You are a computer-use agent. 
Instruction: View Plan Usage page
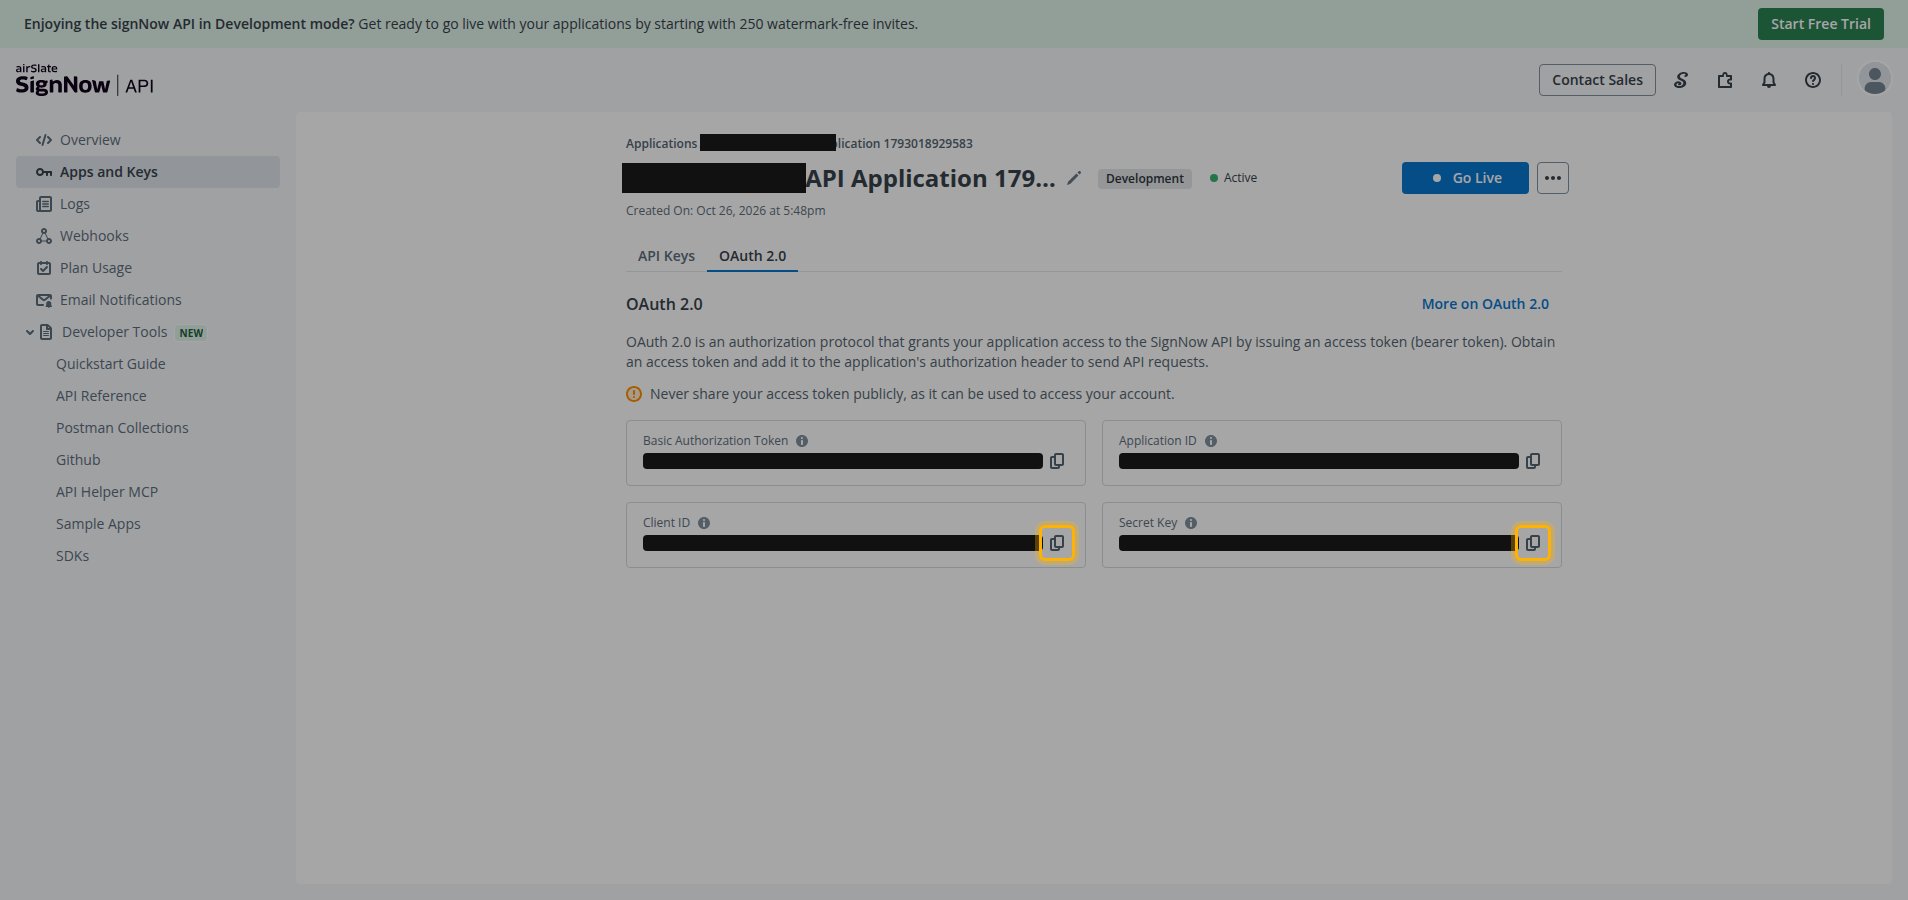[148, 268]
